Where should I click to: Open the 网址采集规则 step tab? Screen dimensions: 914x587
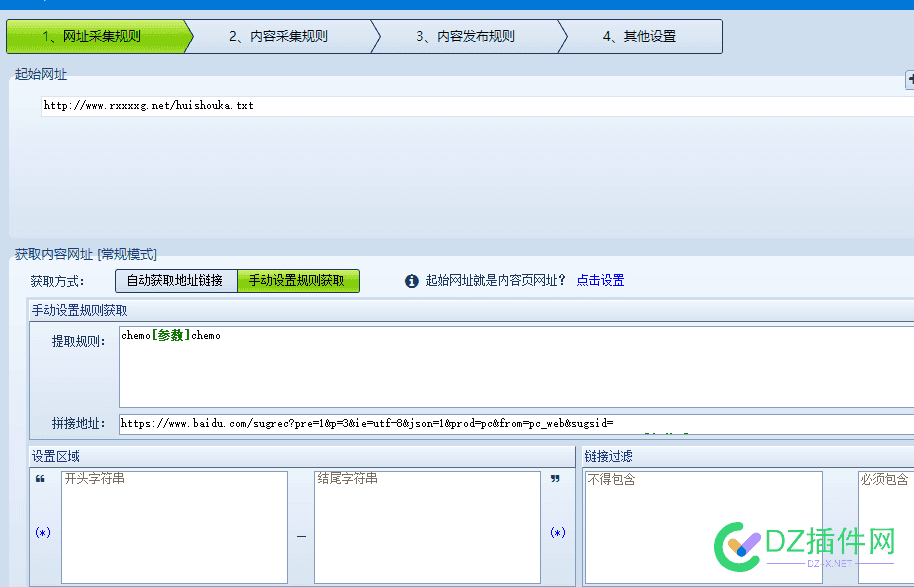pos(99,36)
